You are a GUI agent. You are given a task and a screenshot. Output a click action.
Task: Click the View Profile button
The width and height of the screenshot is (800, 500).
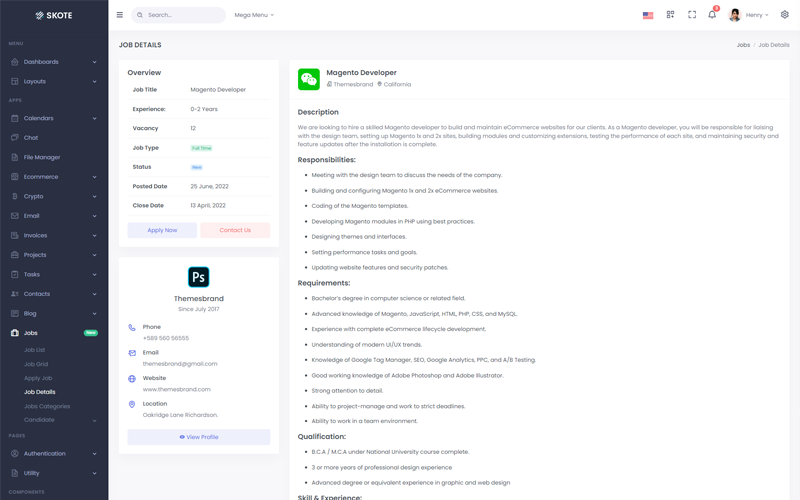(199, 437)
